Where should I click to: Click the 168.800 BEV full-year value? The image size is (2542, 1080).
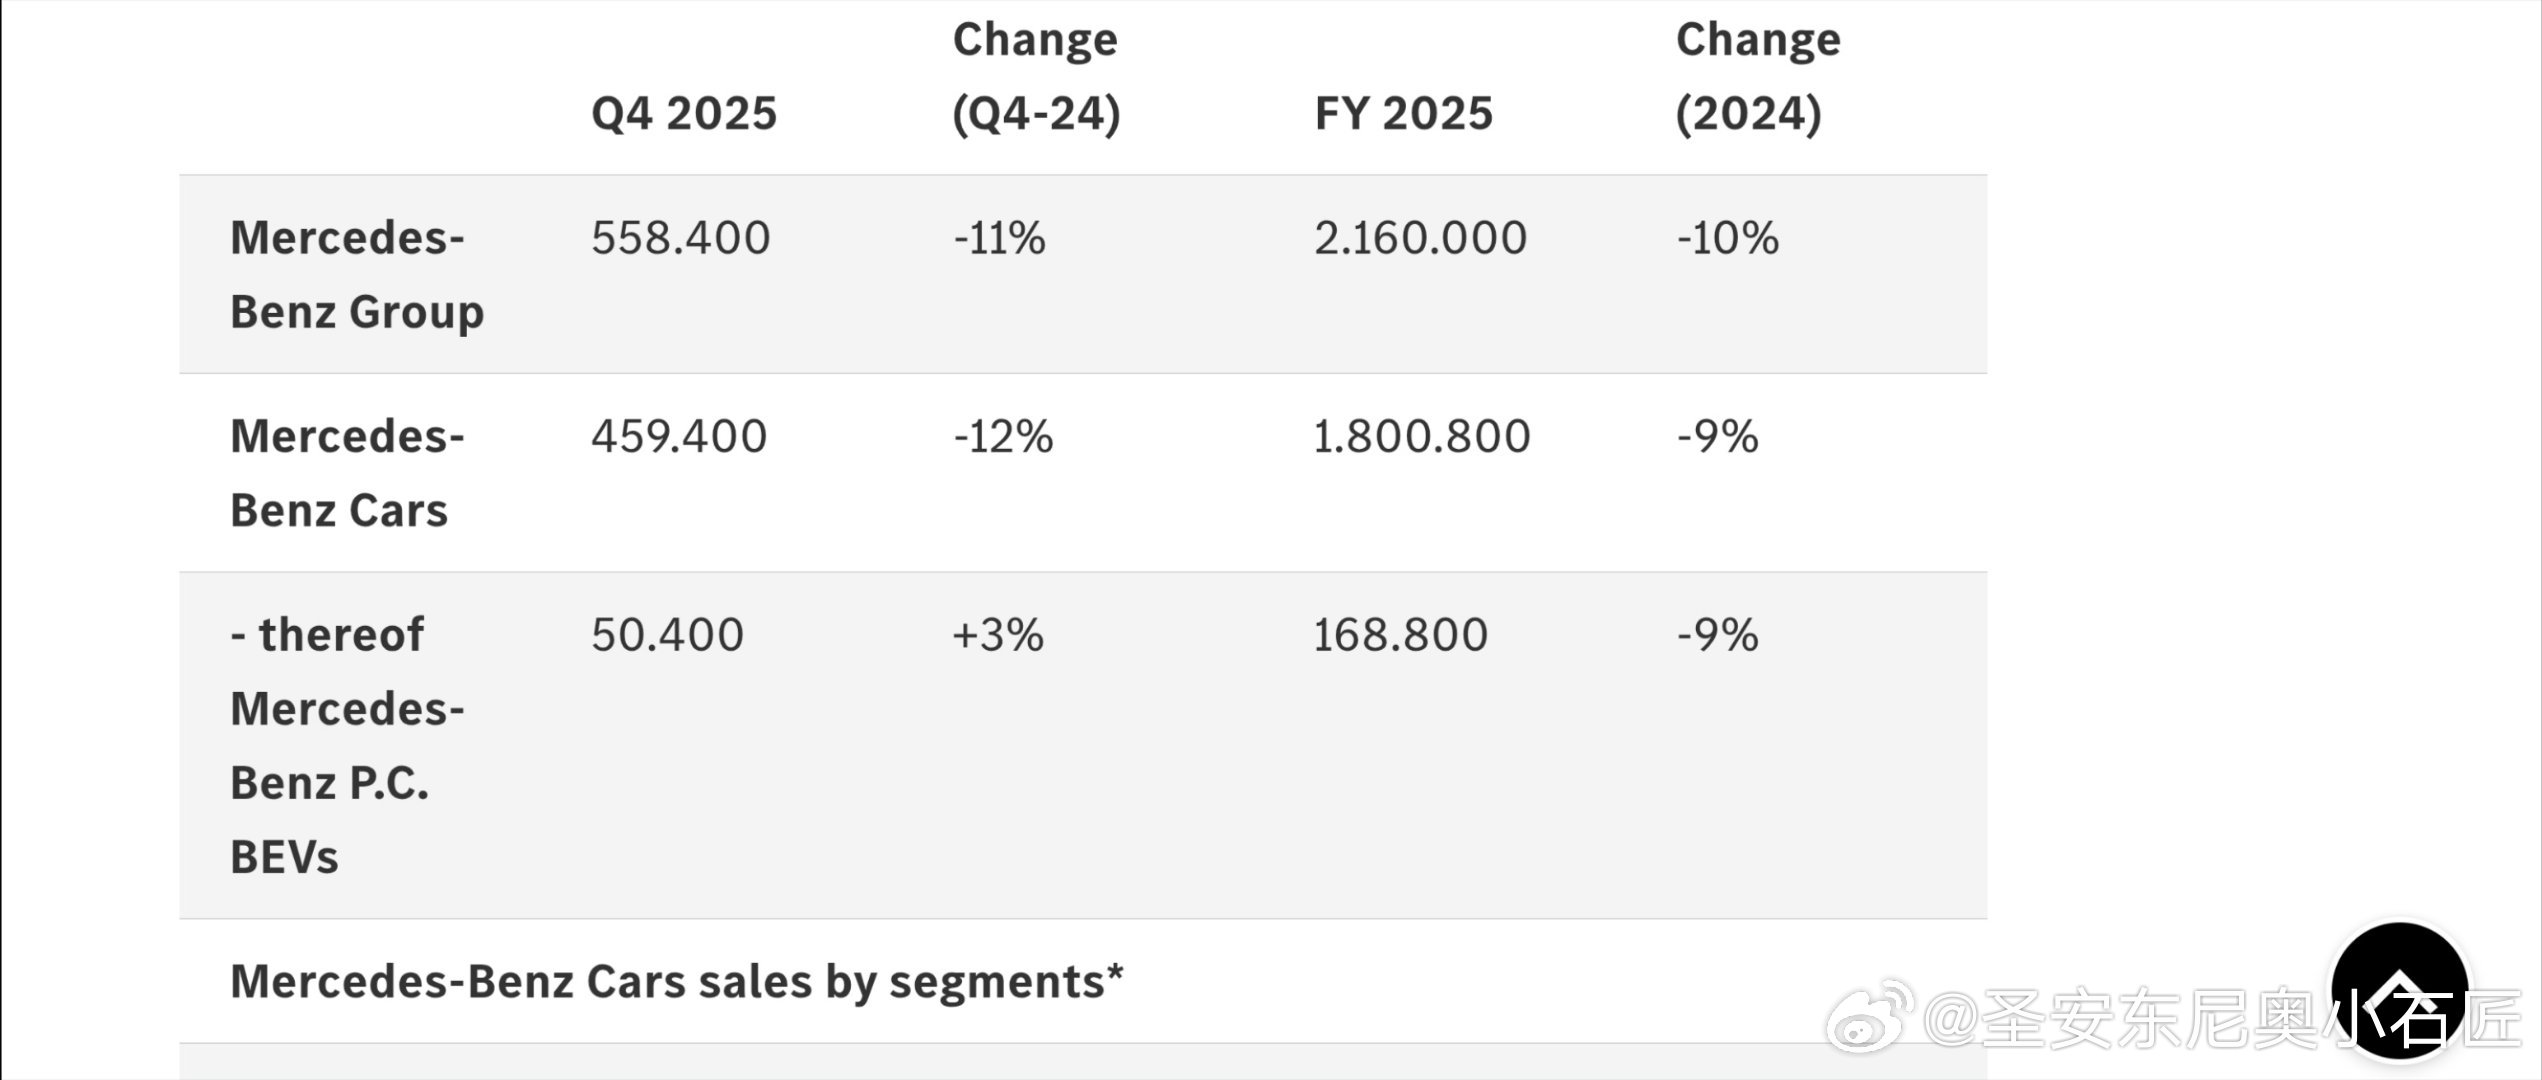(1400, 635)
